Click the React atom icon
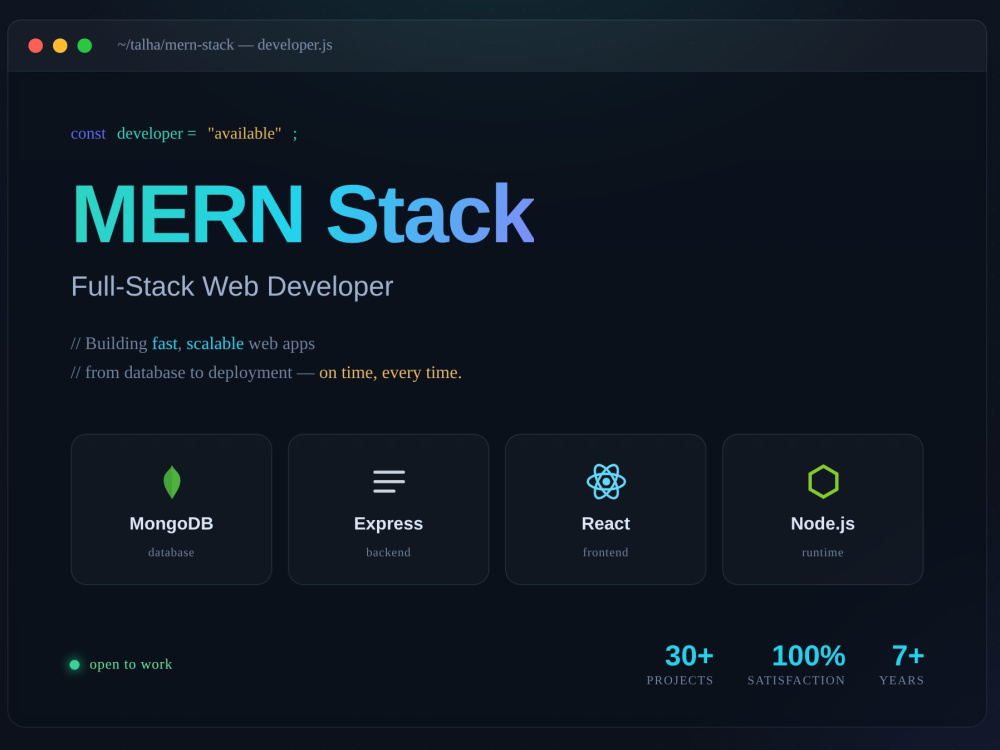This screenshot has height=750, width=1000. pyautogui.click(x=606, y=482)
